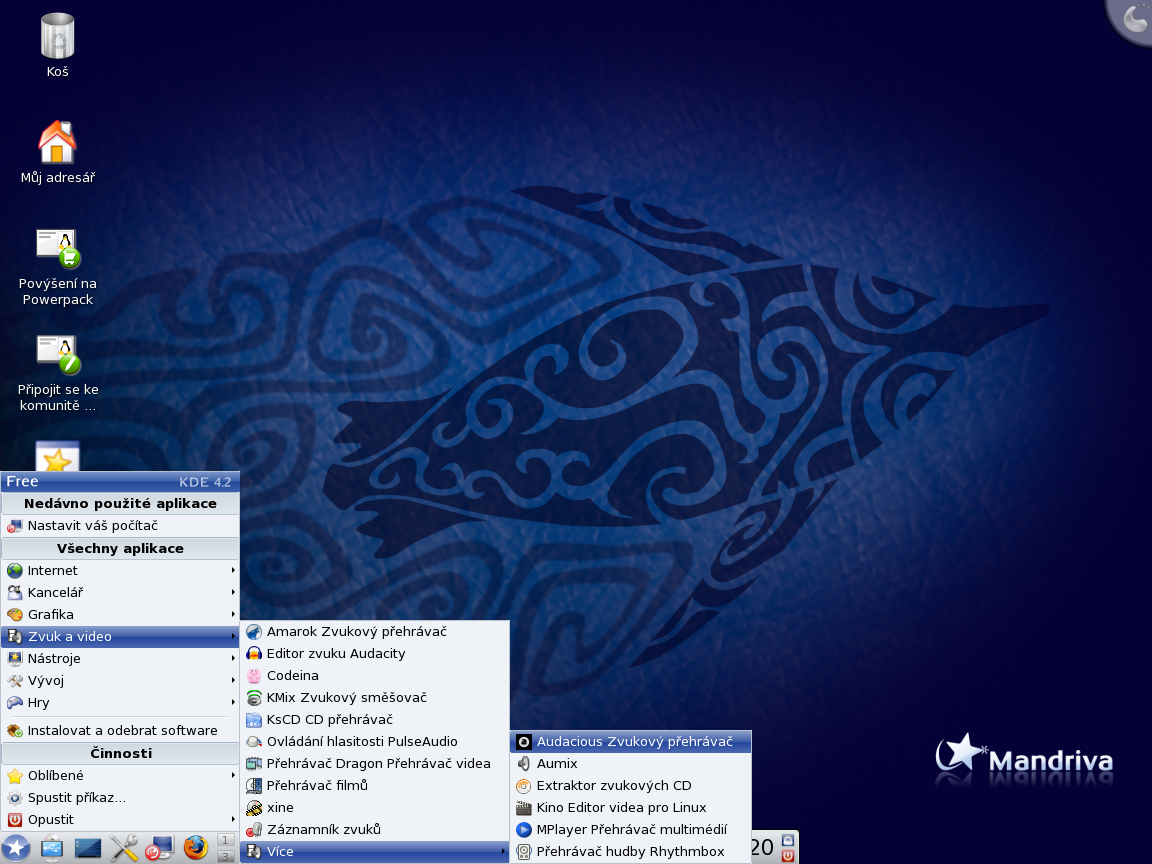Image resolution: width=1152 pixels, height=864 pixels.
Task: Click Instalovat a odebrat software
Action: point(120,731)
